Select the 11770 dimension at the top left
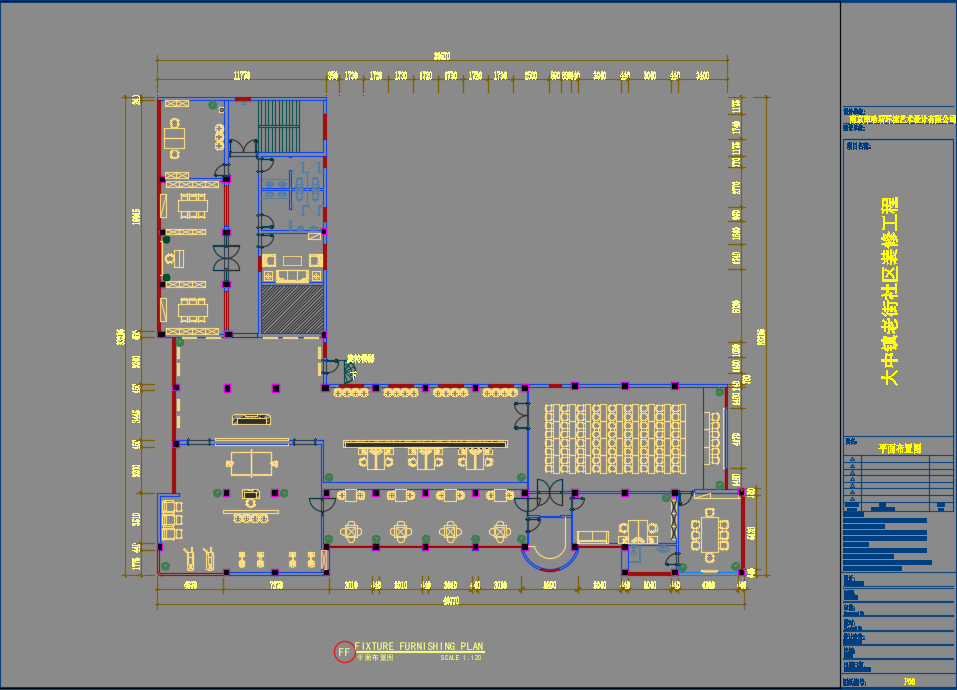 coord(241,75)
